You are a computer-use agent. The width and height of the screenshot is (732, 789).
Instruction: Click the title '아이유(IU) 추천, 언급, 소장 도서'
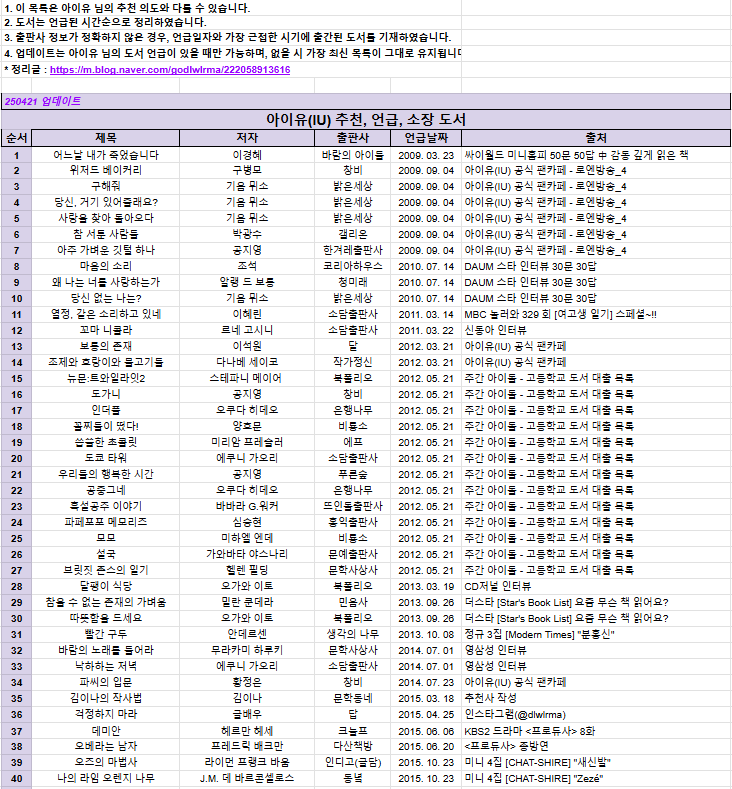click(x=366, y=119)
